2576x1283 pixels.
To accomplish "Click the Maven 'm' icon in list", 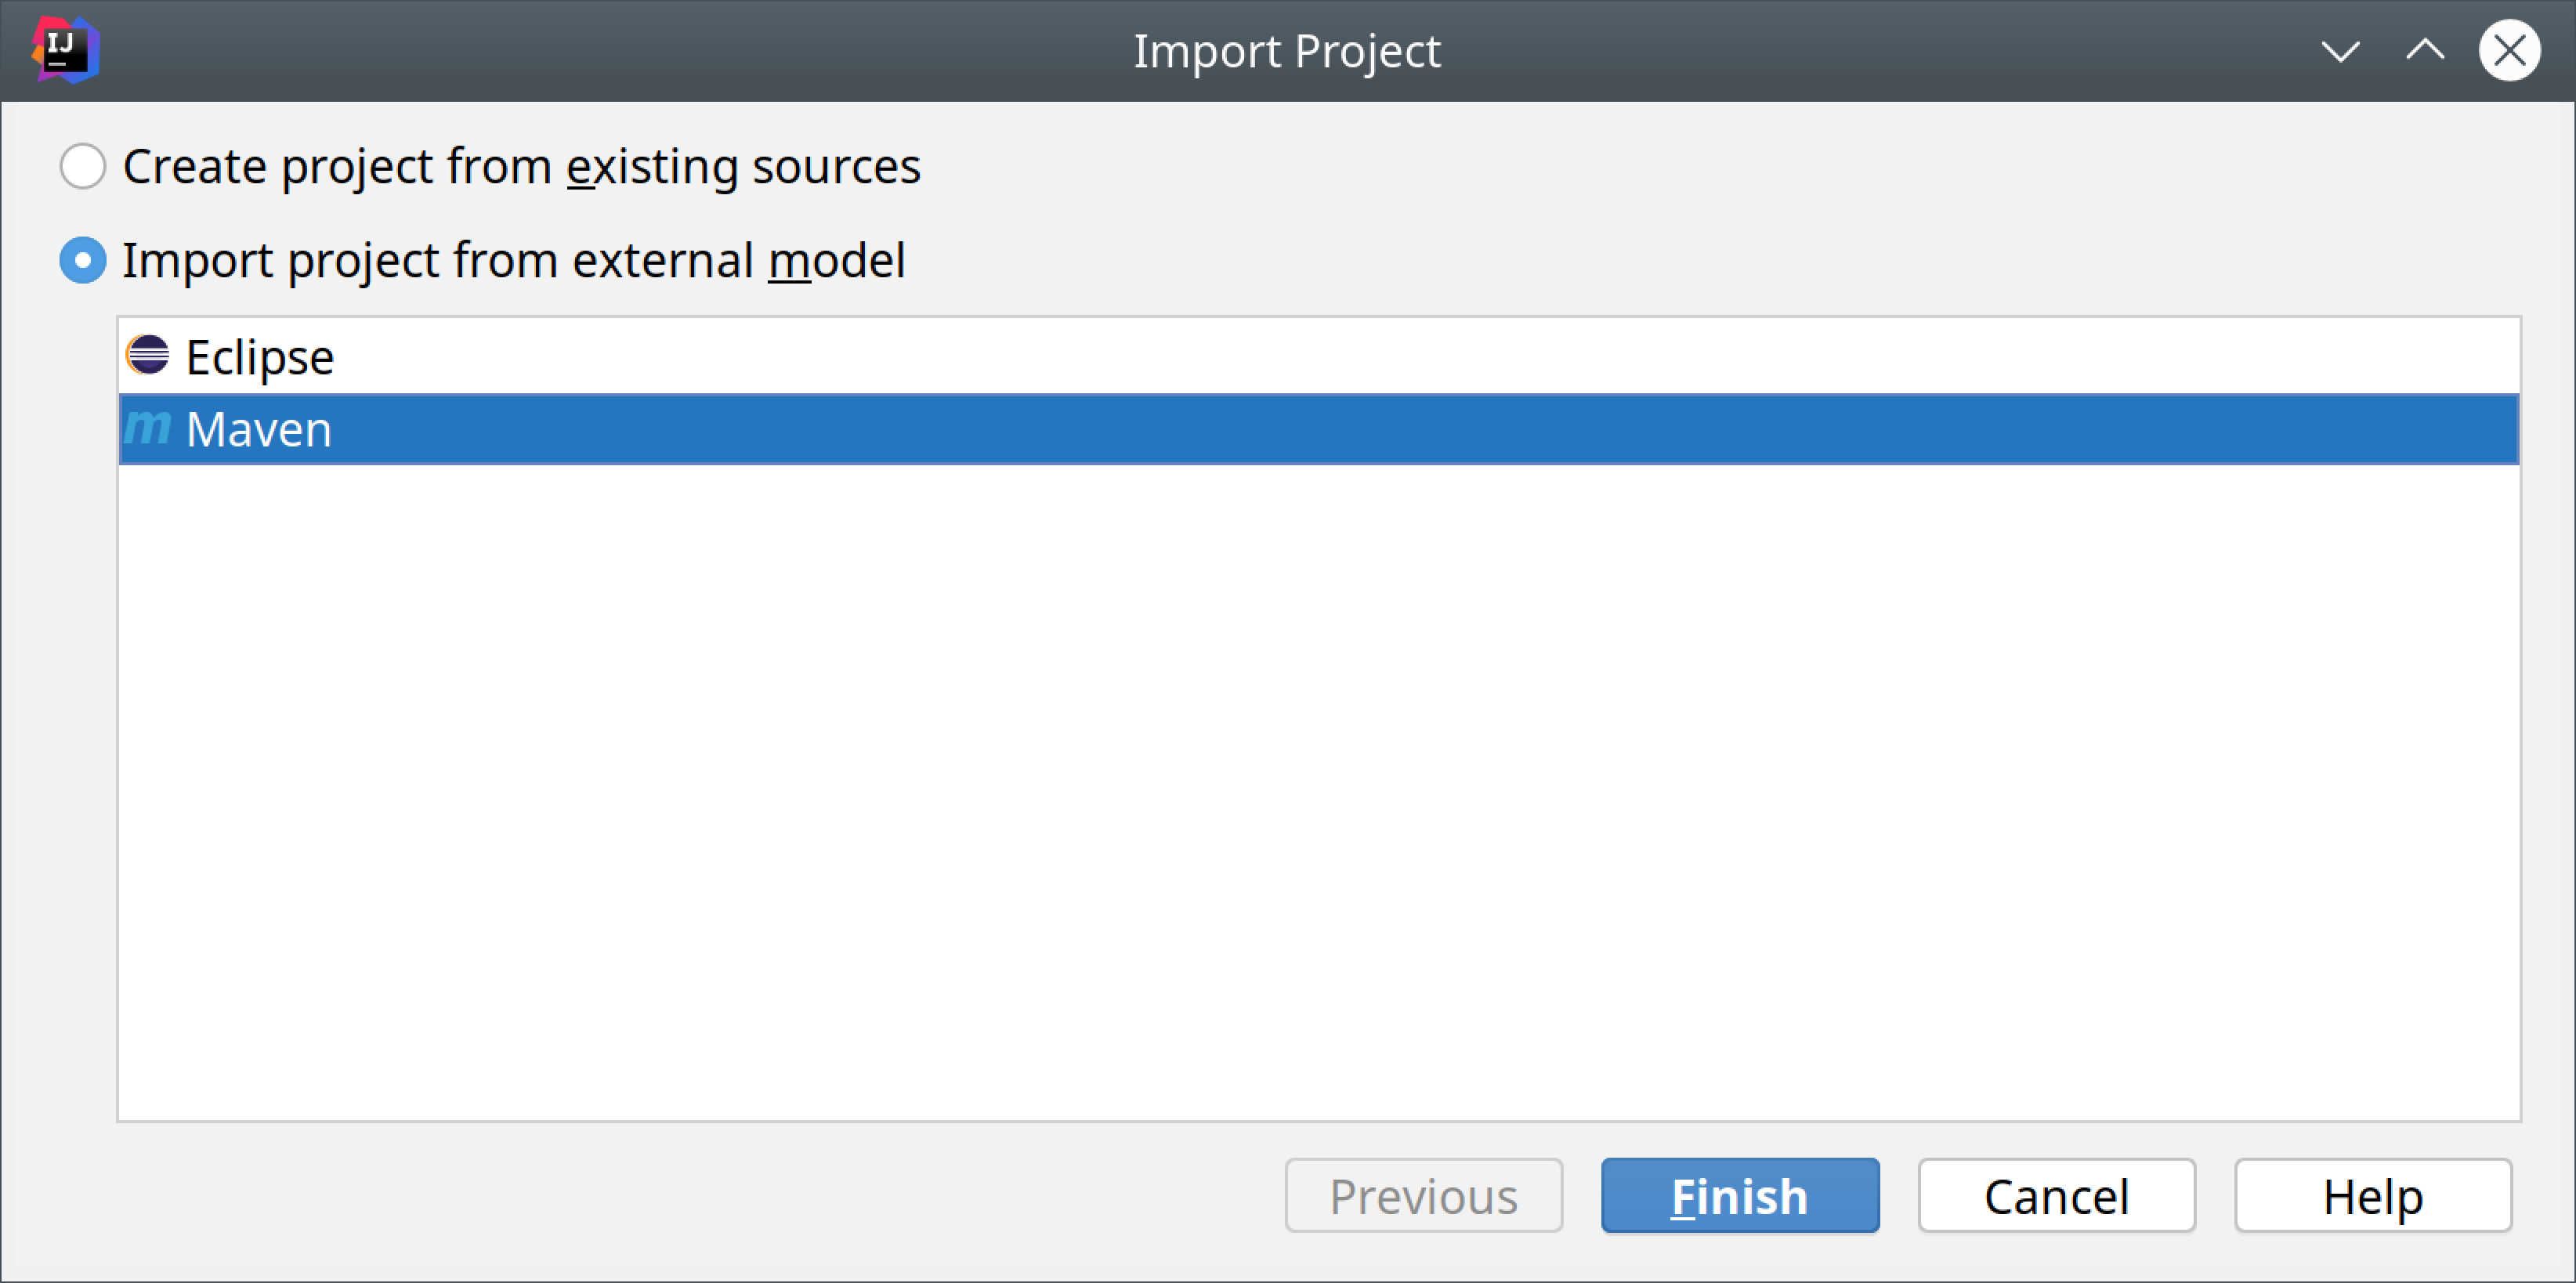I will point(148,428).
